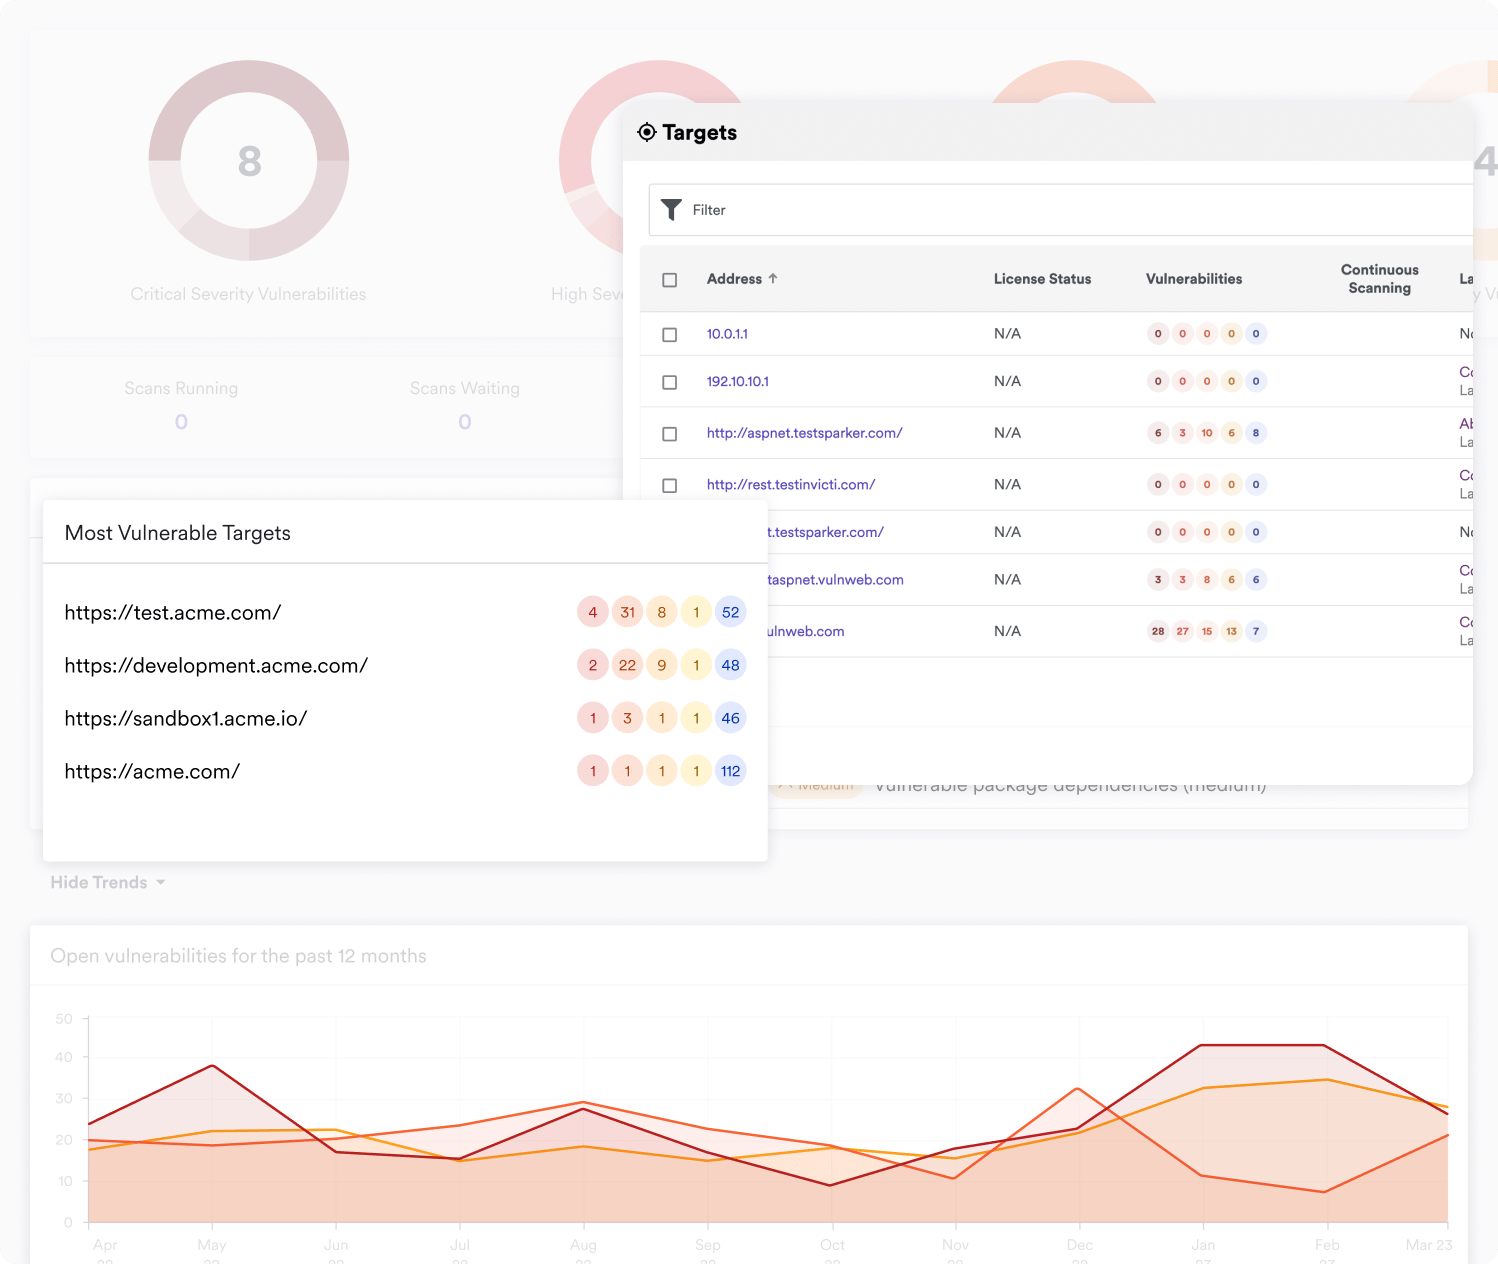Click the Targets crosshair icon
The width and height of the screenshot is (1498, 1264).
(x=647, y=132)
